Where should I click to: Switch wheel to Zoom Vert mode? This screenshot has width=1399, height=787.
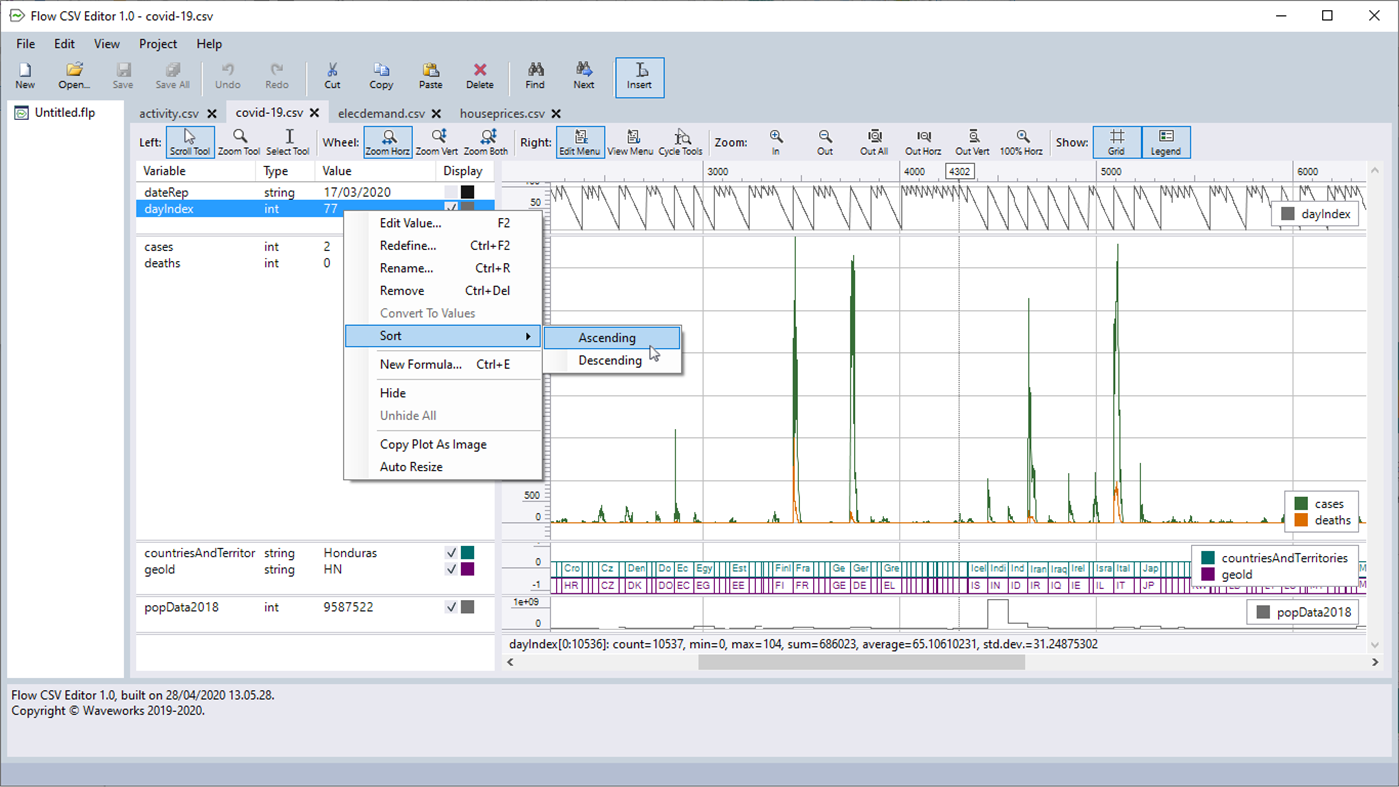click(x=436, y=142)
